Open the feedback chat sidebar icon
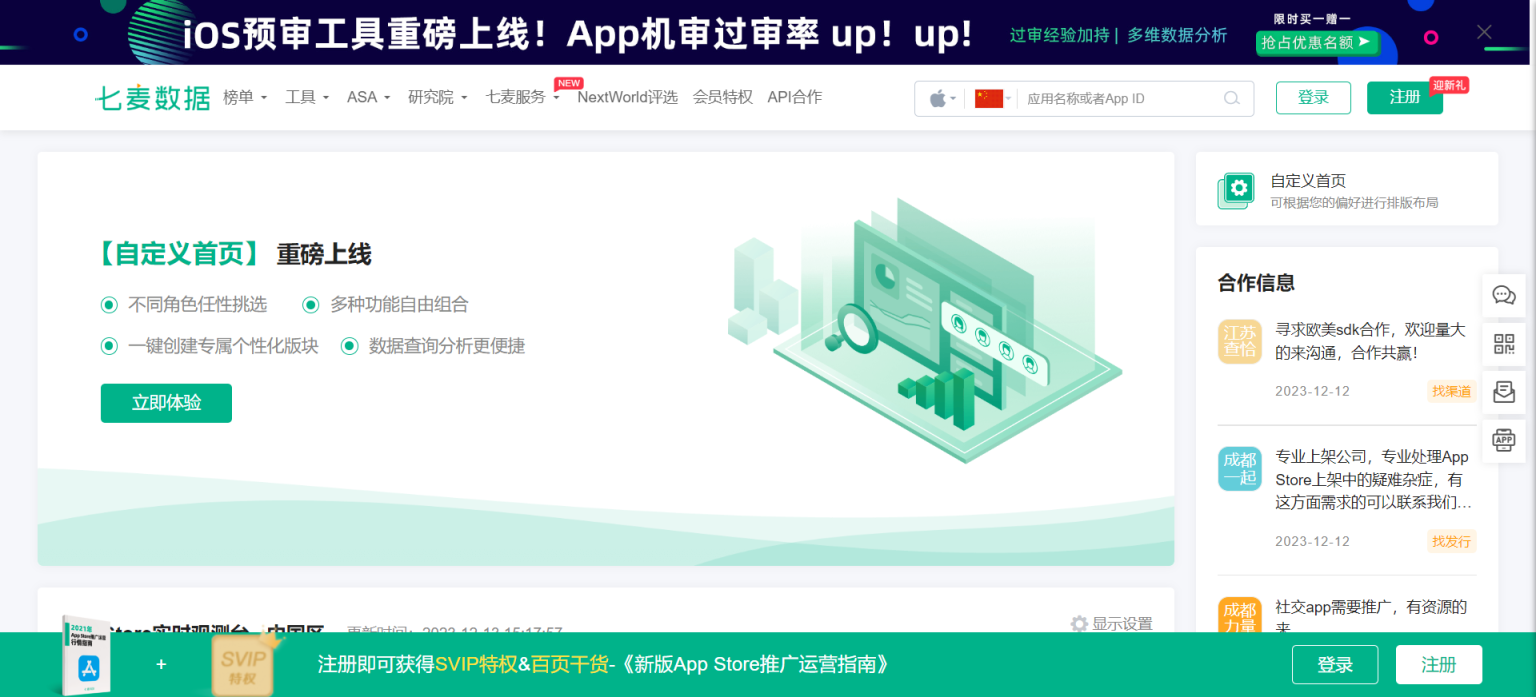This screenshot has height=697, width=1536. [1503, 295]
